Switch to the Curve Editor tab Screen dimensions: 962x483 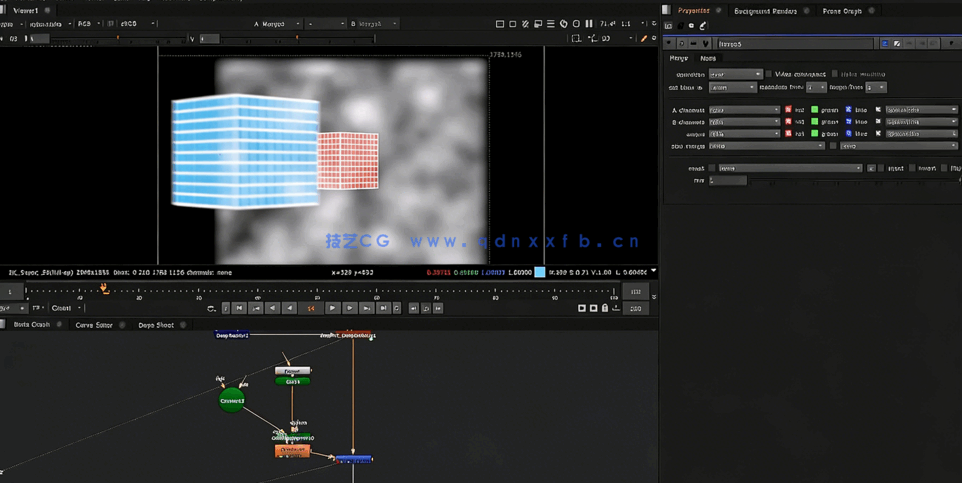pos(94,325)
